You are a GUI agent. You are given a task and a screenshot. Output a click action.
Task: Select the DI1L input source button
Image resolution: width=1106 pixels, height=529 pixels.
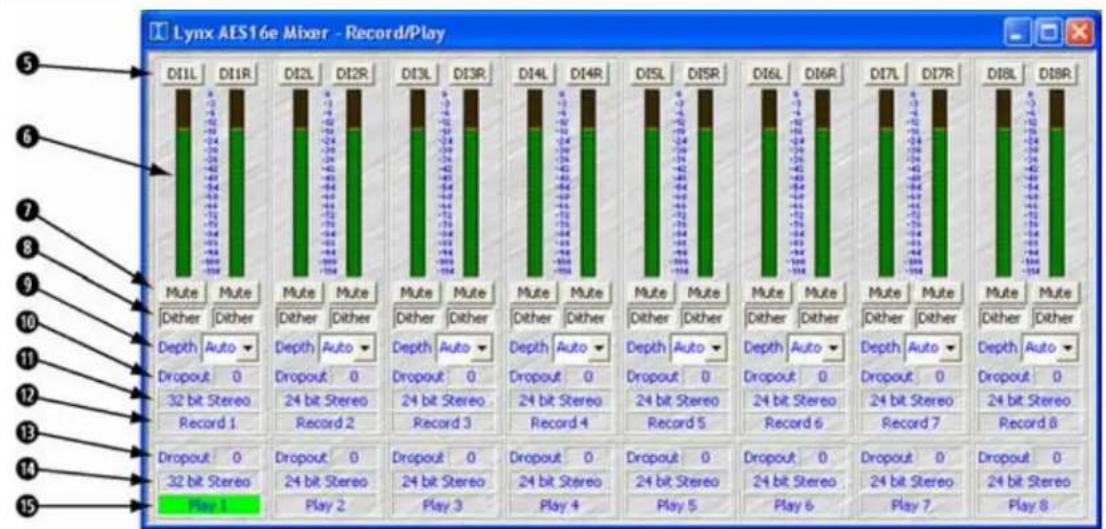(182, 73)
